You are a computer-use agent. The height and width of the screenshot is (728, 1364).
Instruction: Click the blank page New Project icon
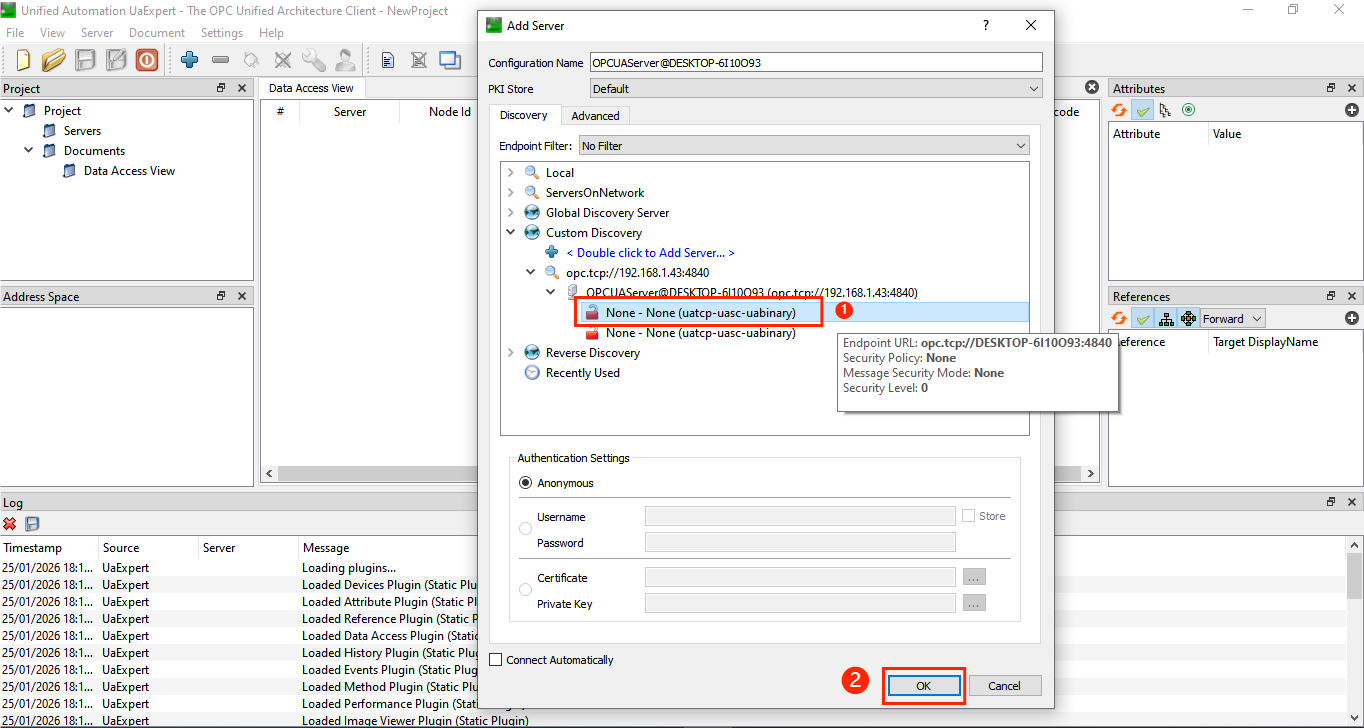pos(23,60)
